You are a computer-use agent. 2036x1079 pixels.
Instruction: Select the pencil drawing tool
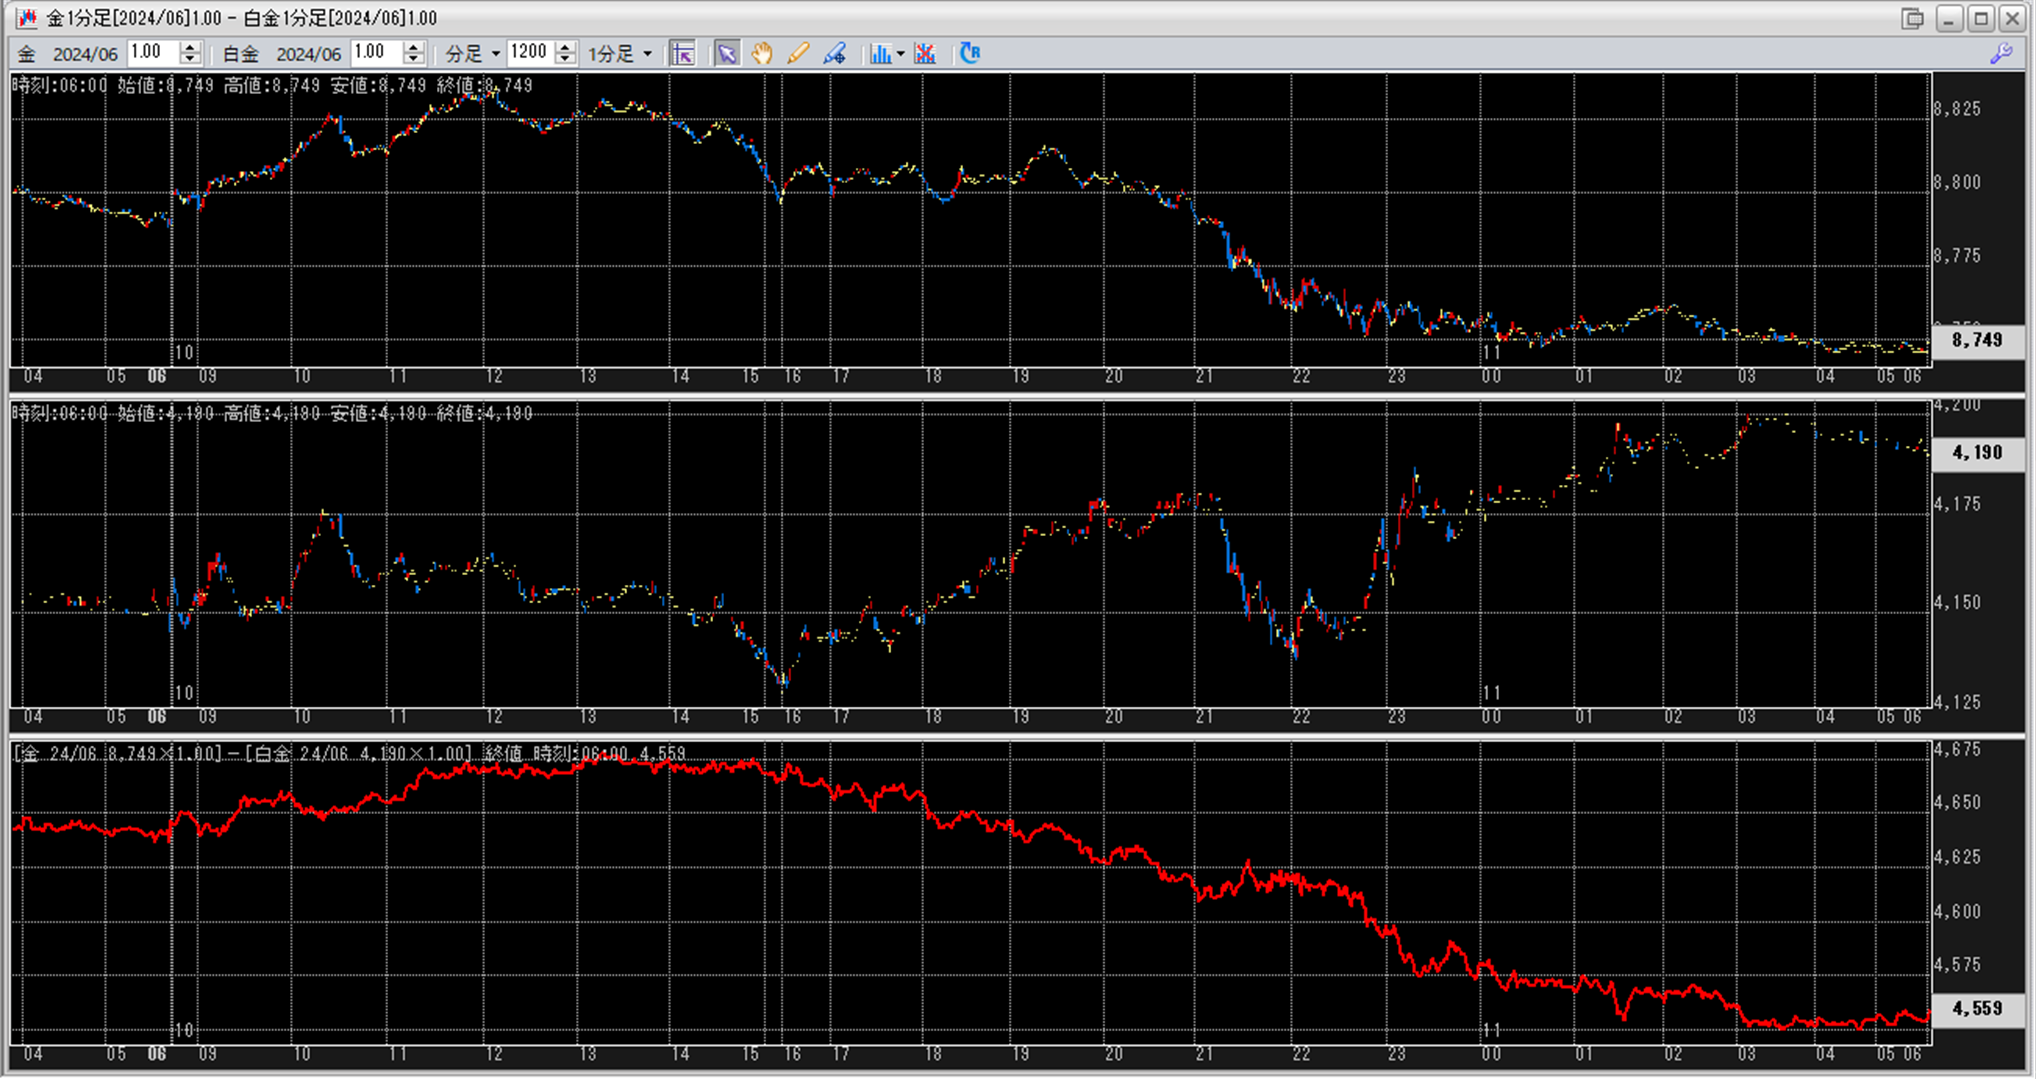pyautogui.click(x=798, y=53)
